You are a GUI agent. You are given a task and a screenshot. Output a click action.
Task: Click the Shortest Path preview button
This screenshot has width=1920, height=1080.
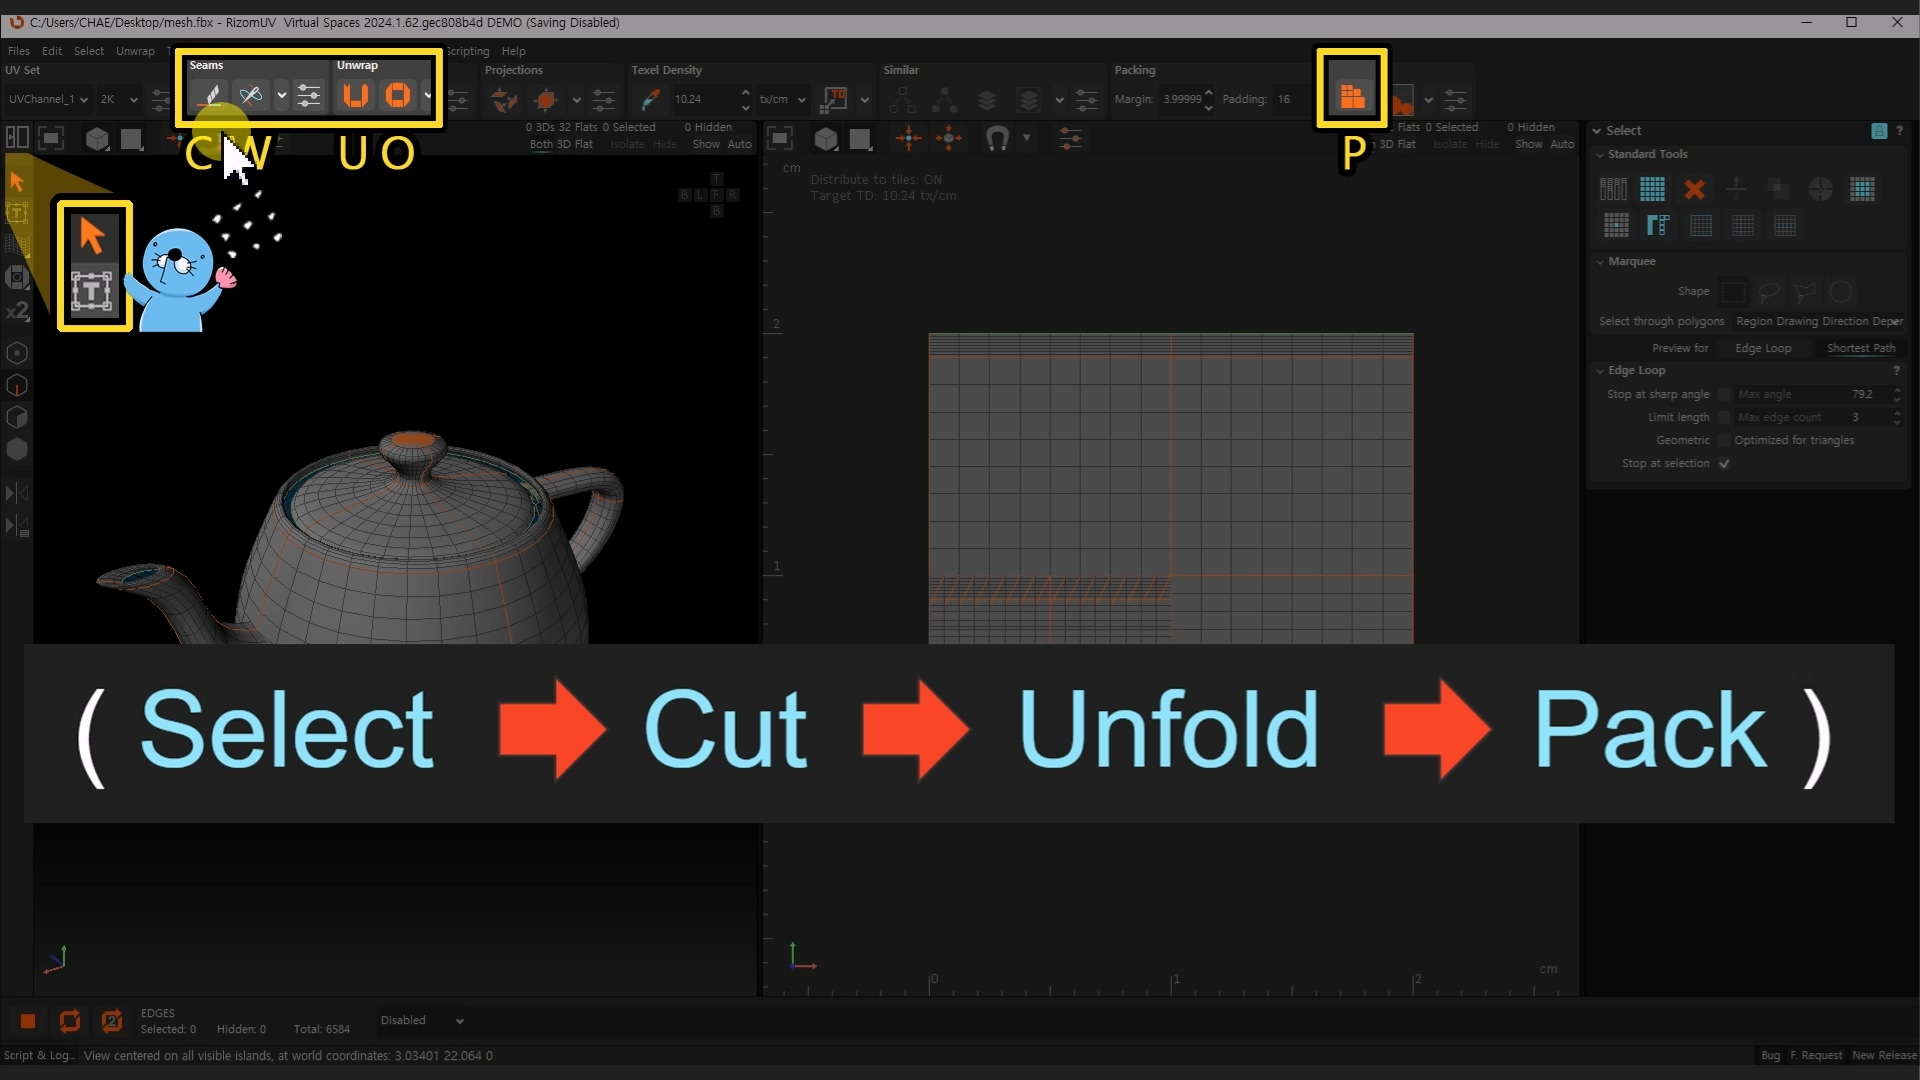click(1860, 348)
